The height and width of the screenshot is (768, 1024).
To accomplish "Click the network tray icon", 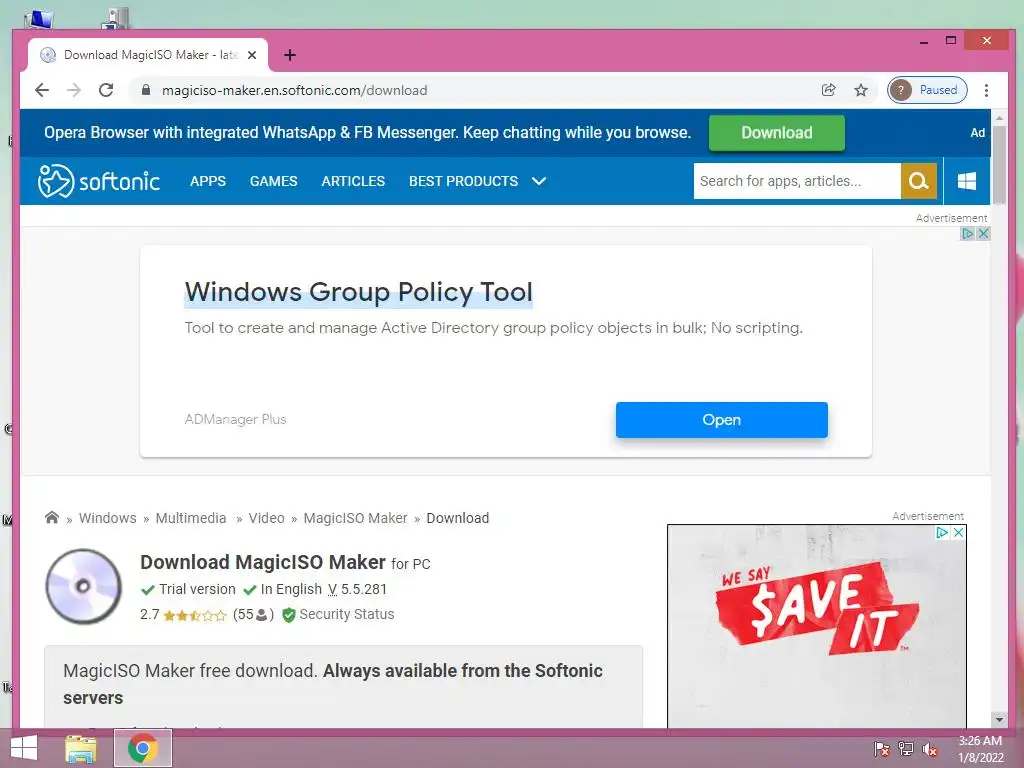I will (906, 749).
